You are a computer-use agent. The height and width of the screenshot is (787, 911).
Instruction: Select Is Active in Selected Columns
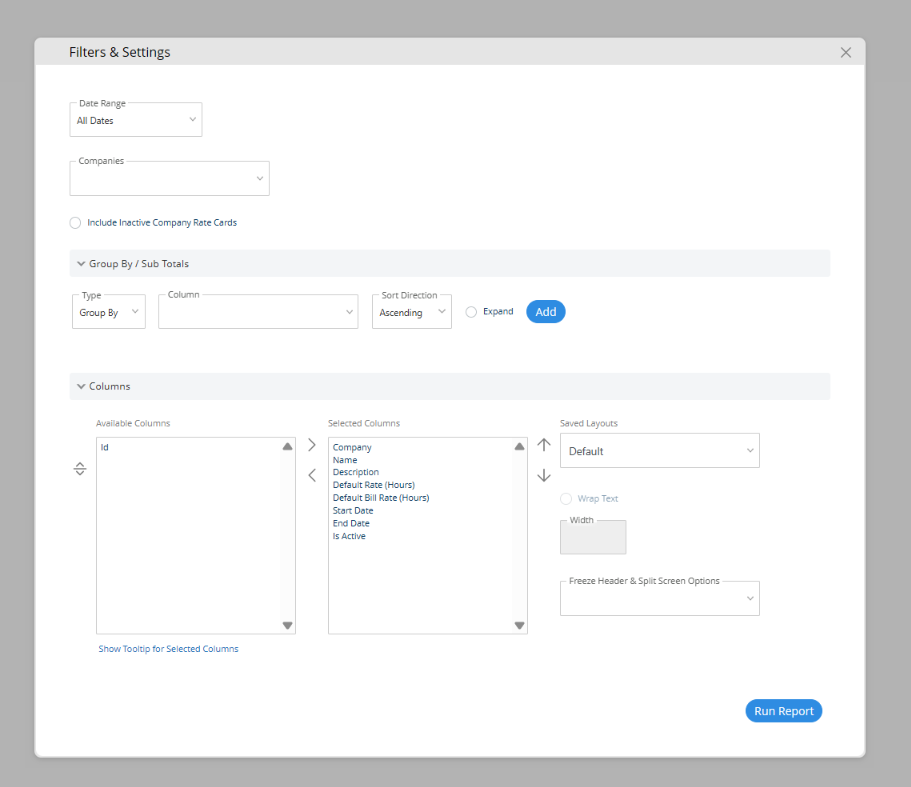[x=349, y=536]
